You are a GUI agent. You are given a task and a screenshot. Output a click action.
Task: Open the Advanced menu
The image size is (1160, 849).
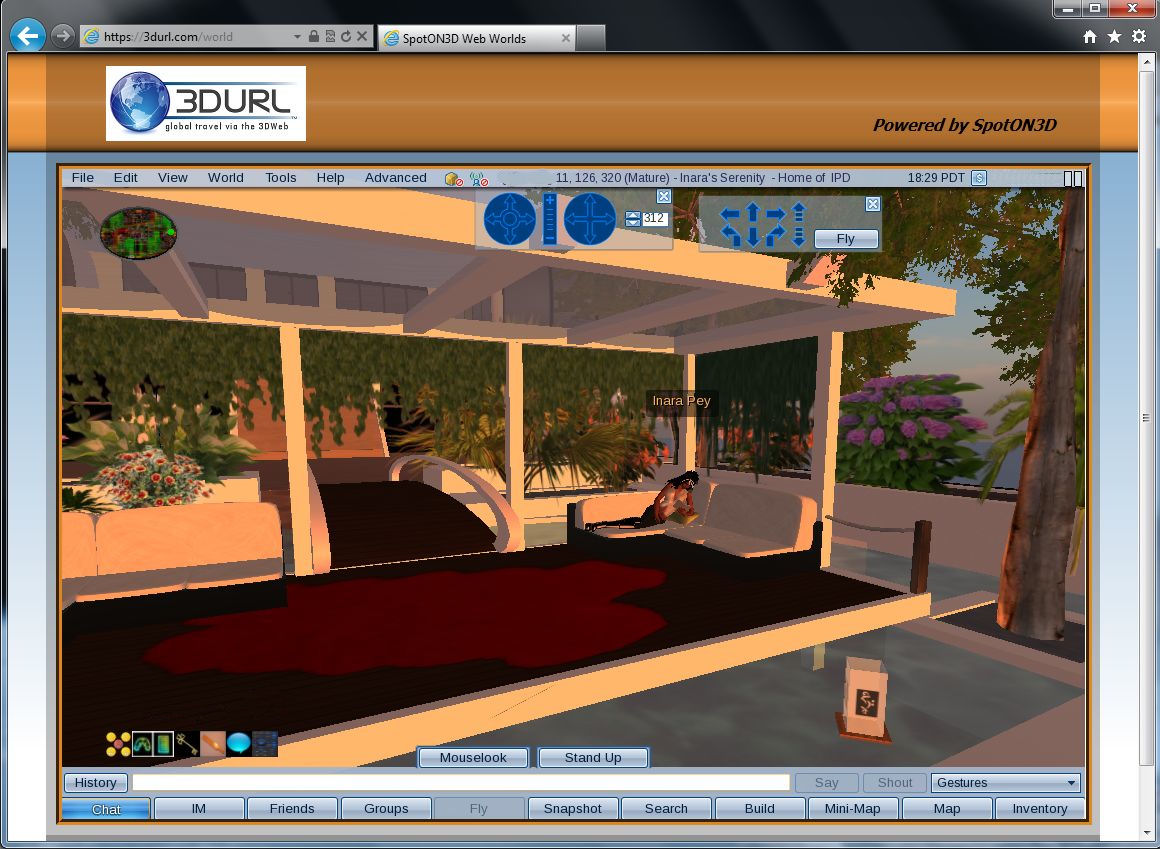point(395,178)
